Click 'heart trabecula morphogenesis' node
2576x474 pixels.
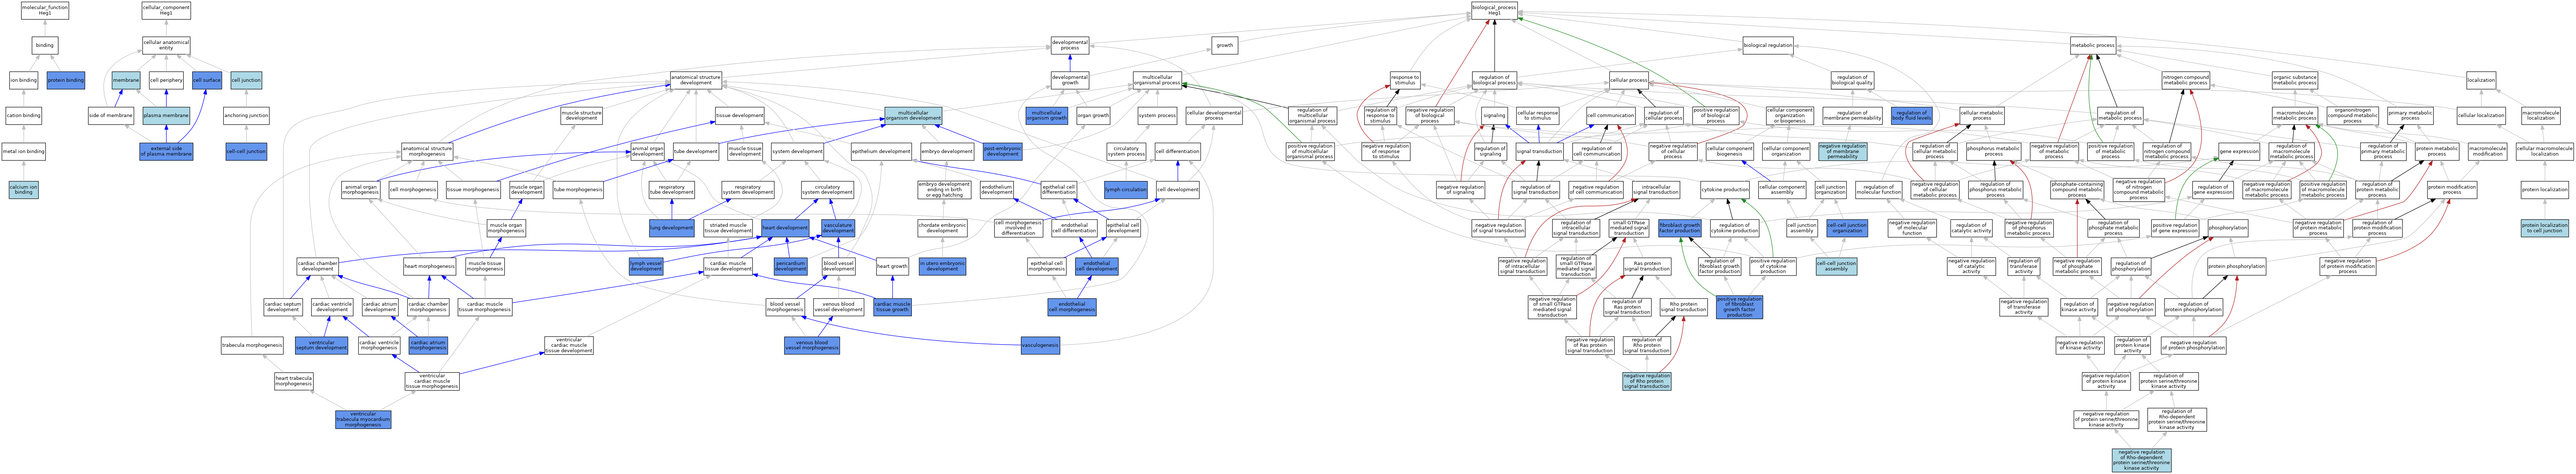tap(294, 381)
